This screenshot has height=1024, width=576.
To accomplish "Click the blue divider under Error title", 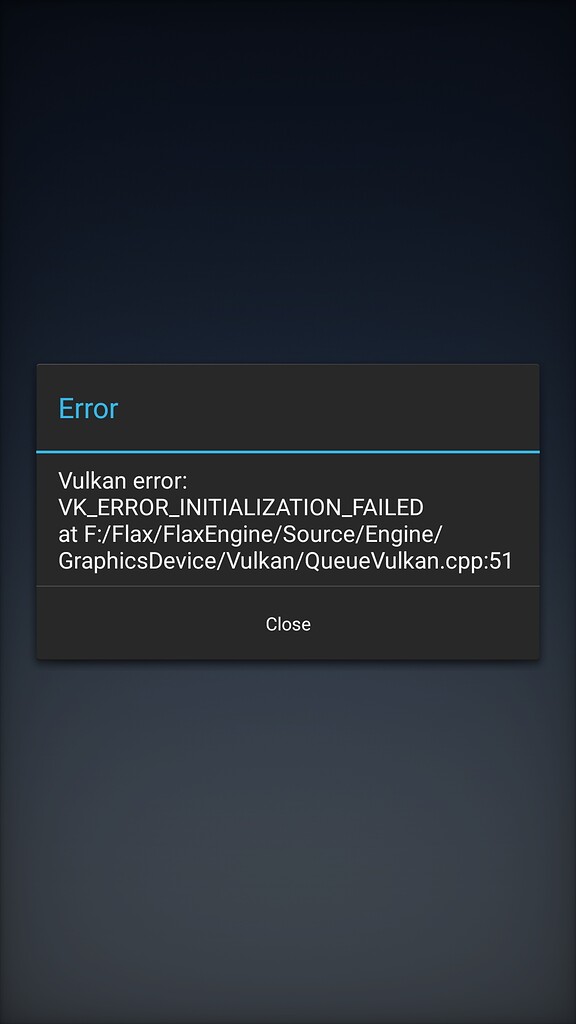I will point(288,451).
